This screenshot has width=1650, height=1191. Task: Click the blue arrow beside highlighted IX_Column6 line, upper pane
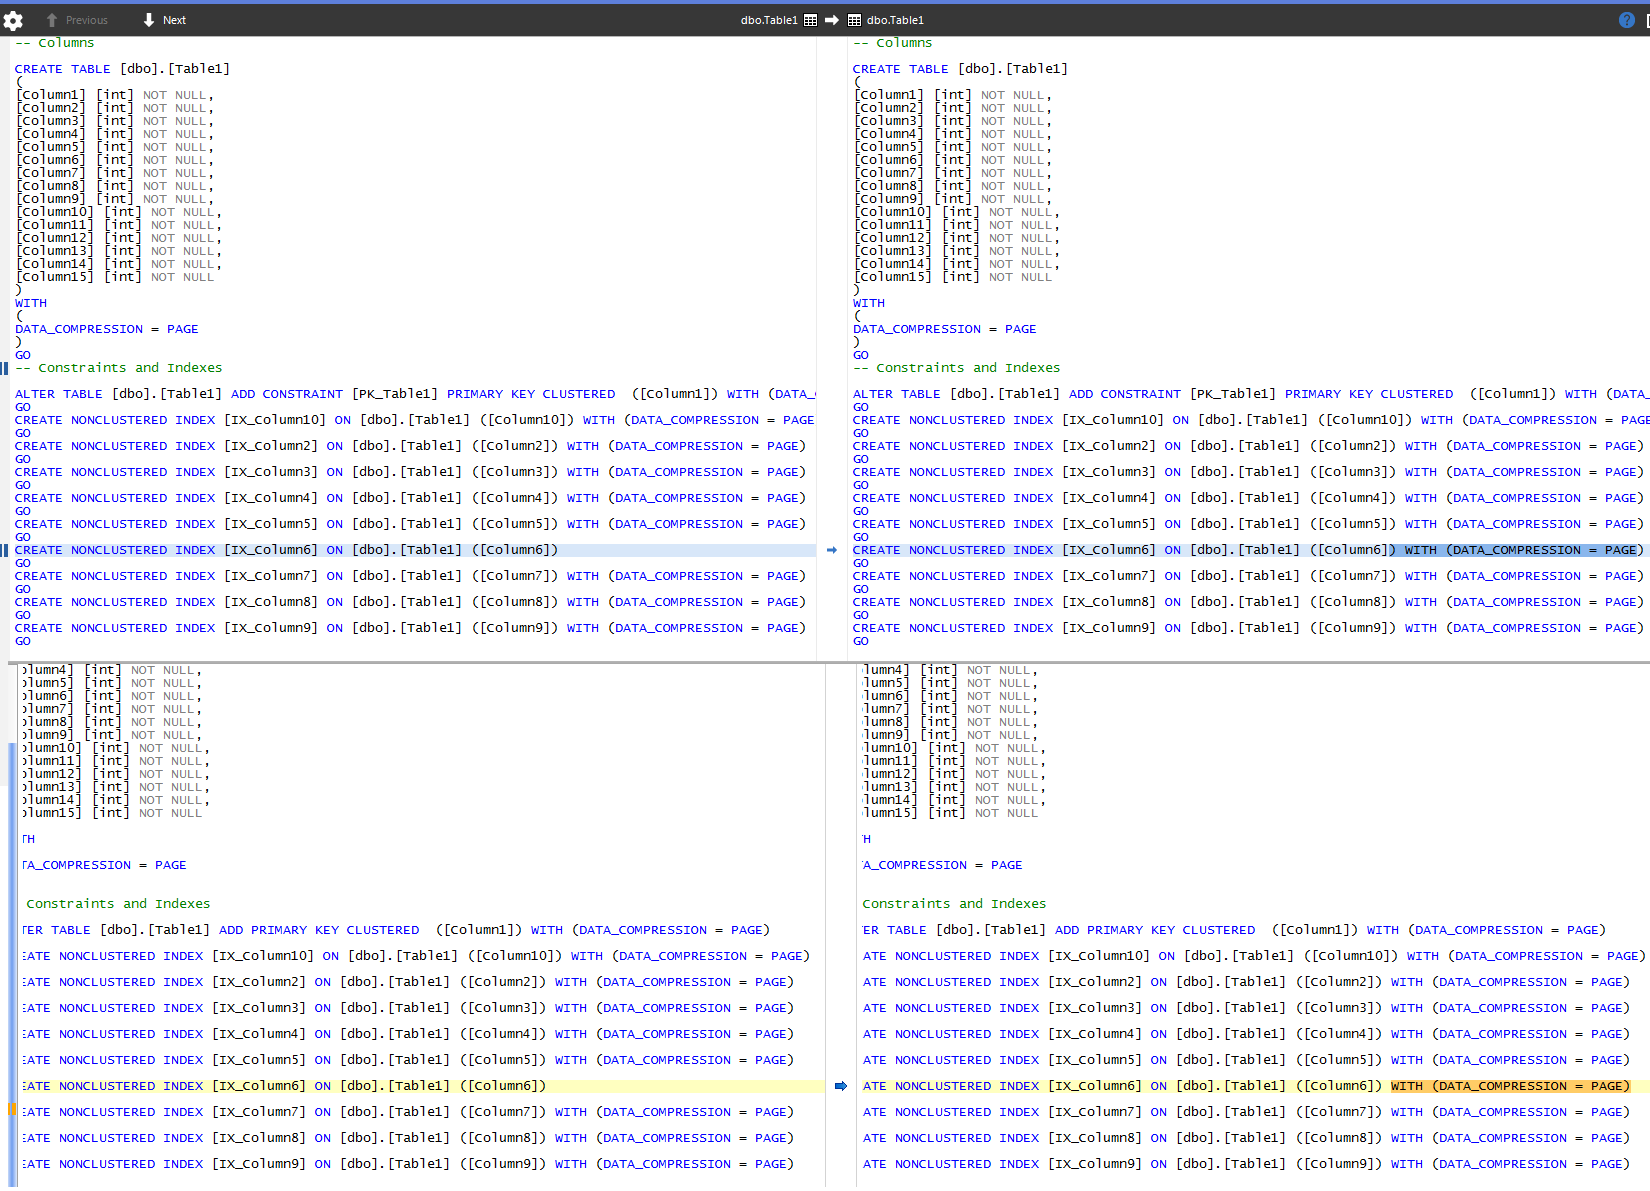pyautogui.click(x=832, y=550)
